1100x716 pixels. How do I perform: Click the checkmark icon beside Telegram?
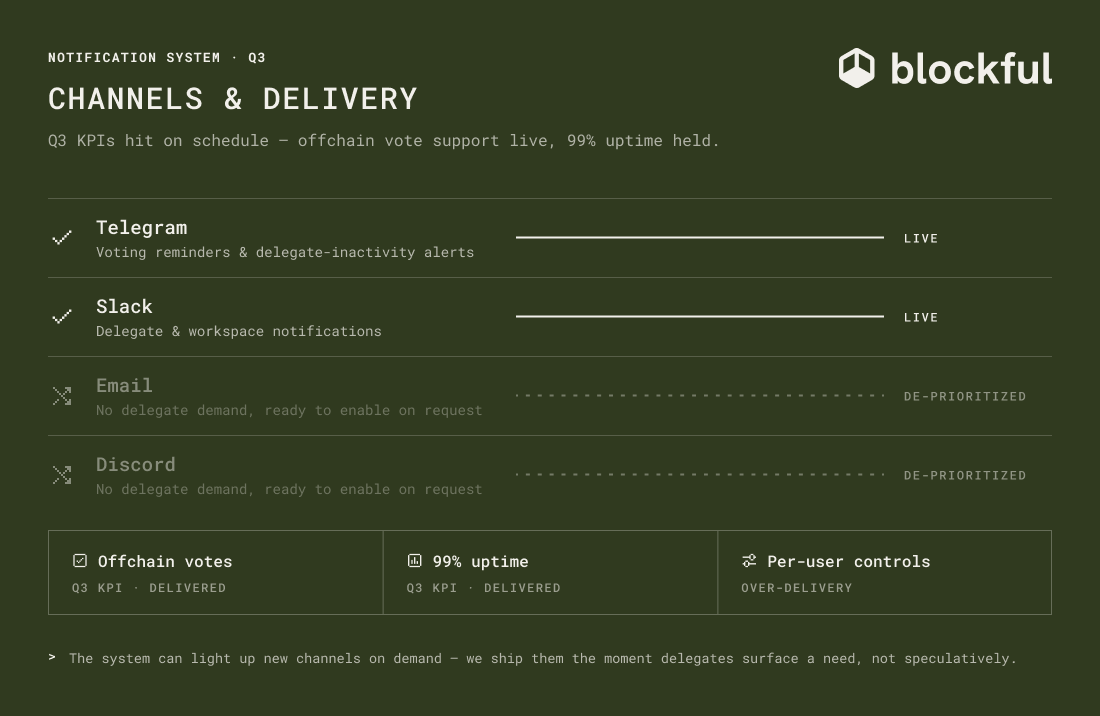point(62,238)
